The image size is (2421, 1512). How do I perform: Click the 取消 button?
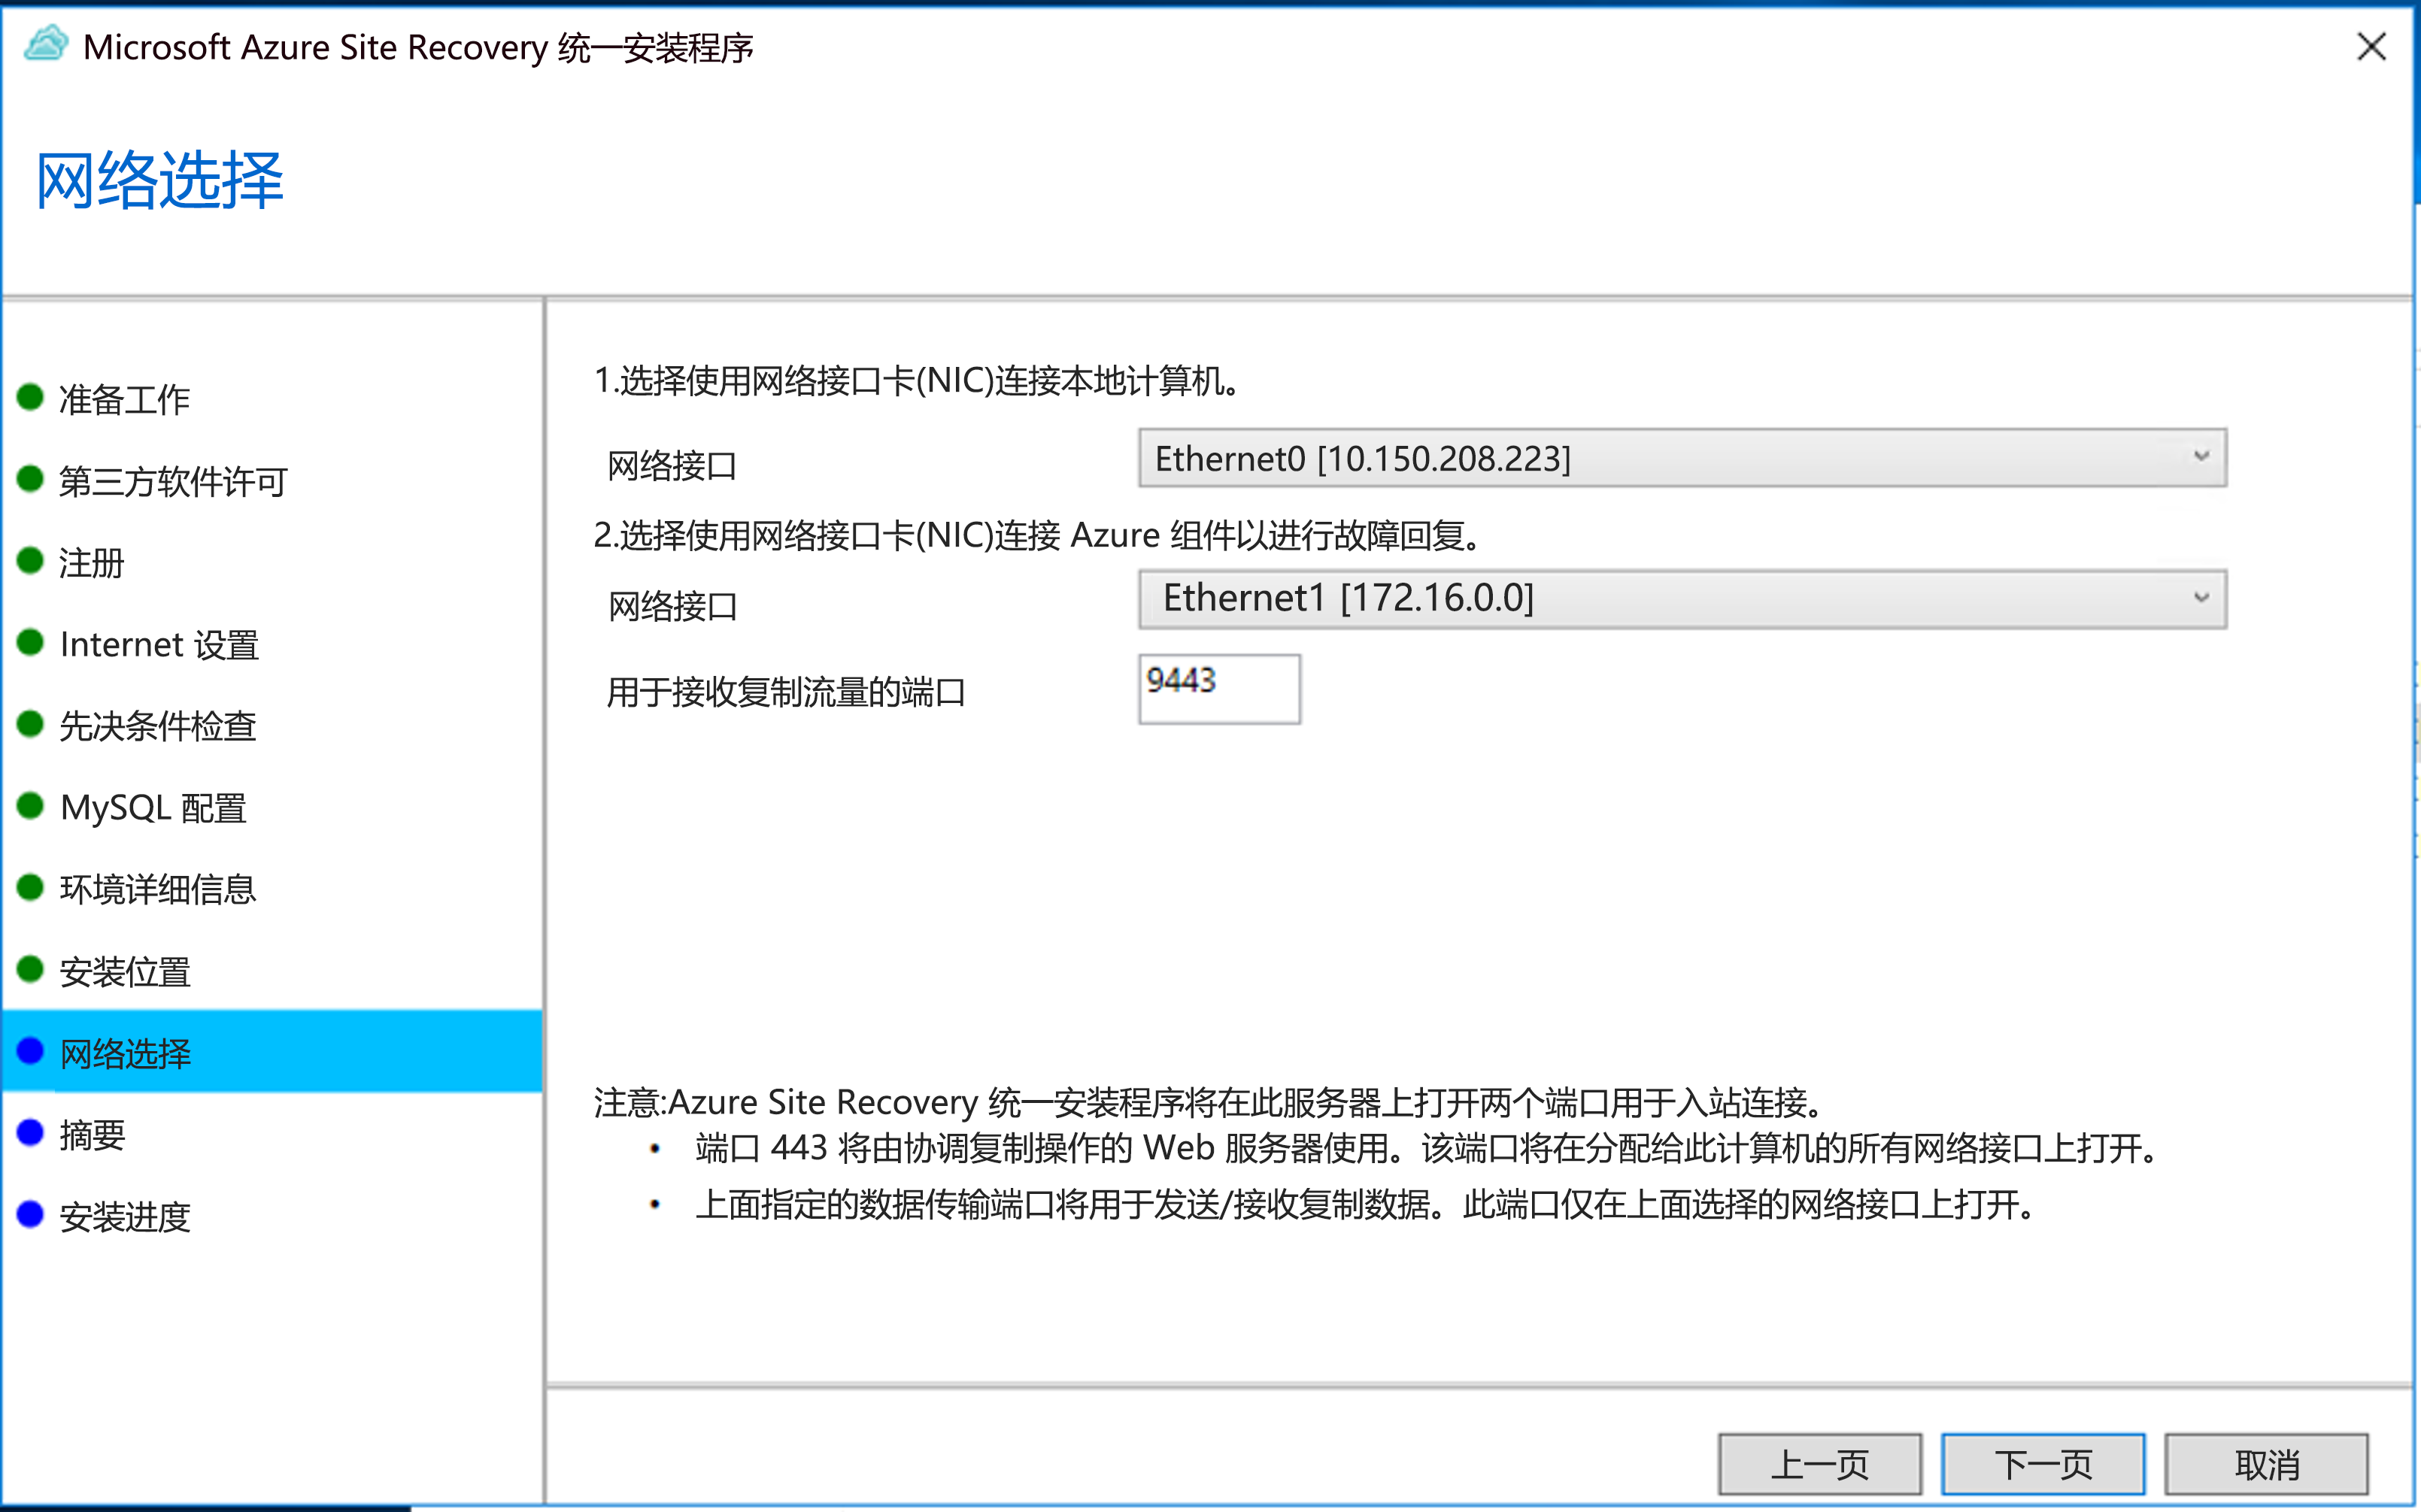(x=2267, y=1465)
